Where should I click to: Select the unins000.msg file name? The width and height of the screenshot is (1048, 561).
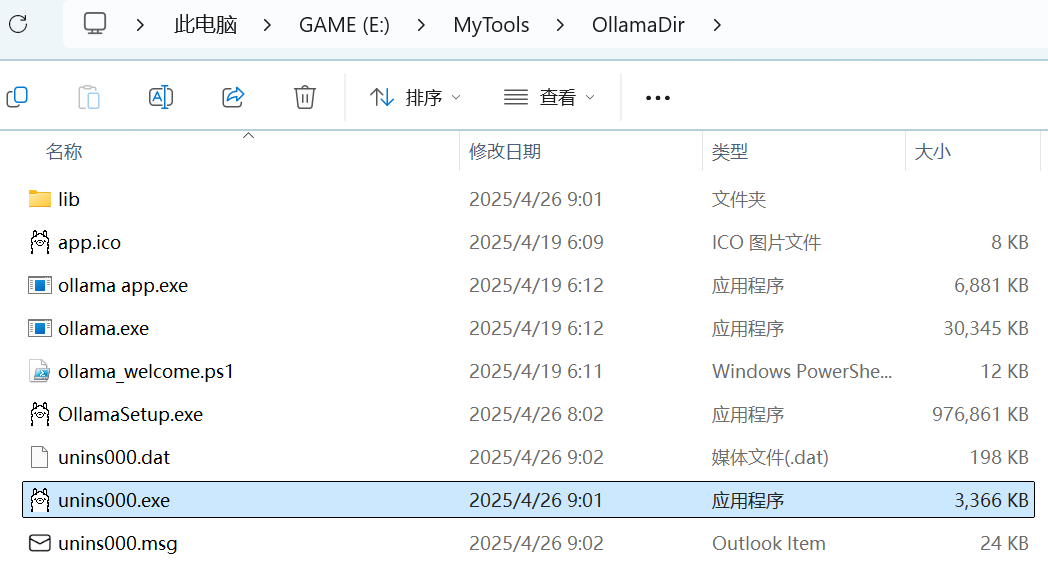click(x=118, y=543)
